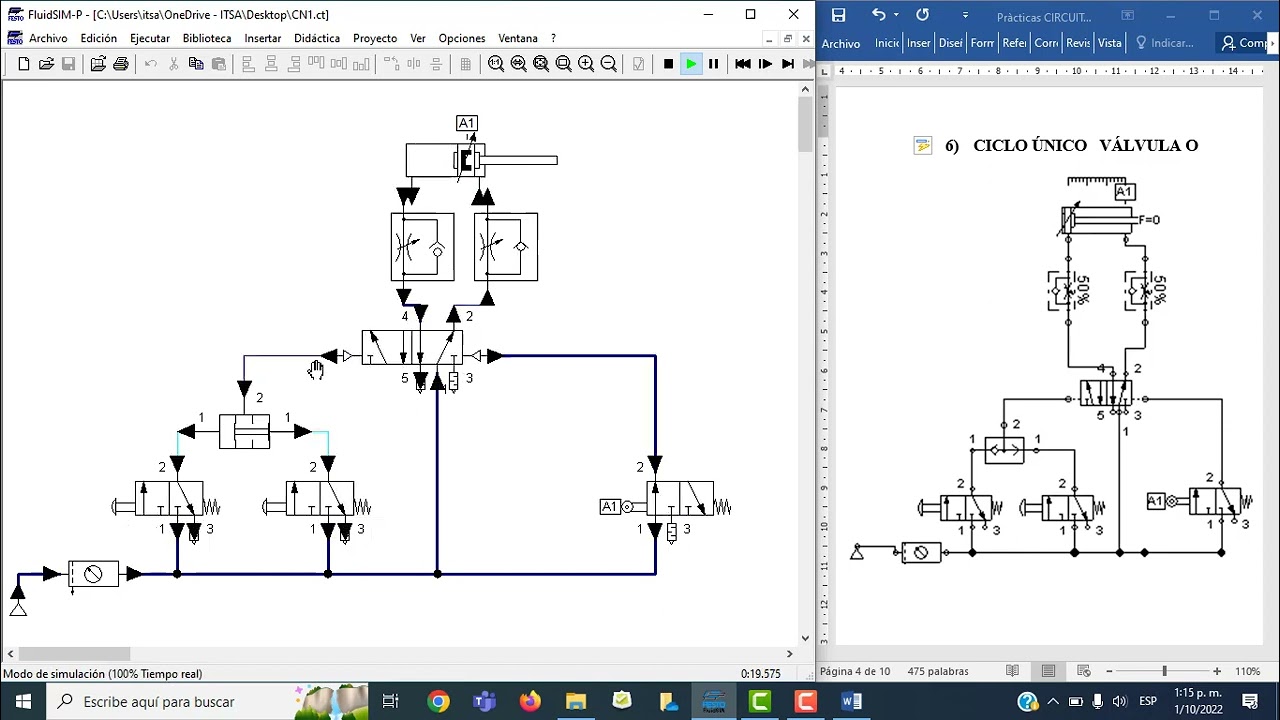Open the Proyecto menu
Image resolution: width=1280 pixels, height=720 pixels.
pos(375,38)
